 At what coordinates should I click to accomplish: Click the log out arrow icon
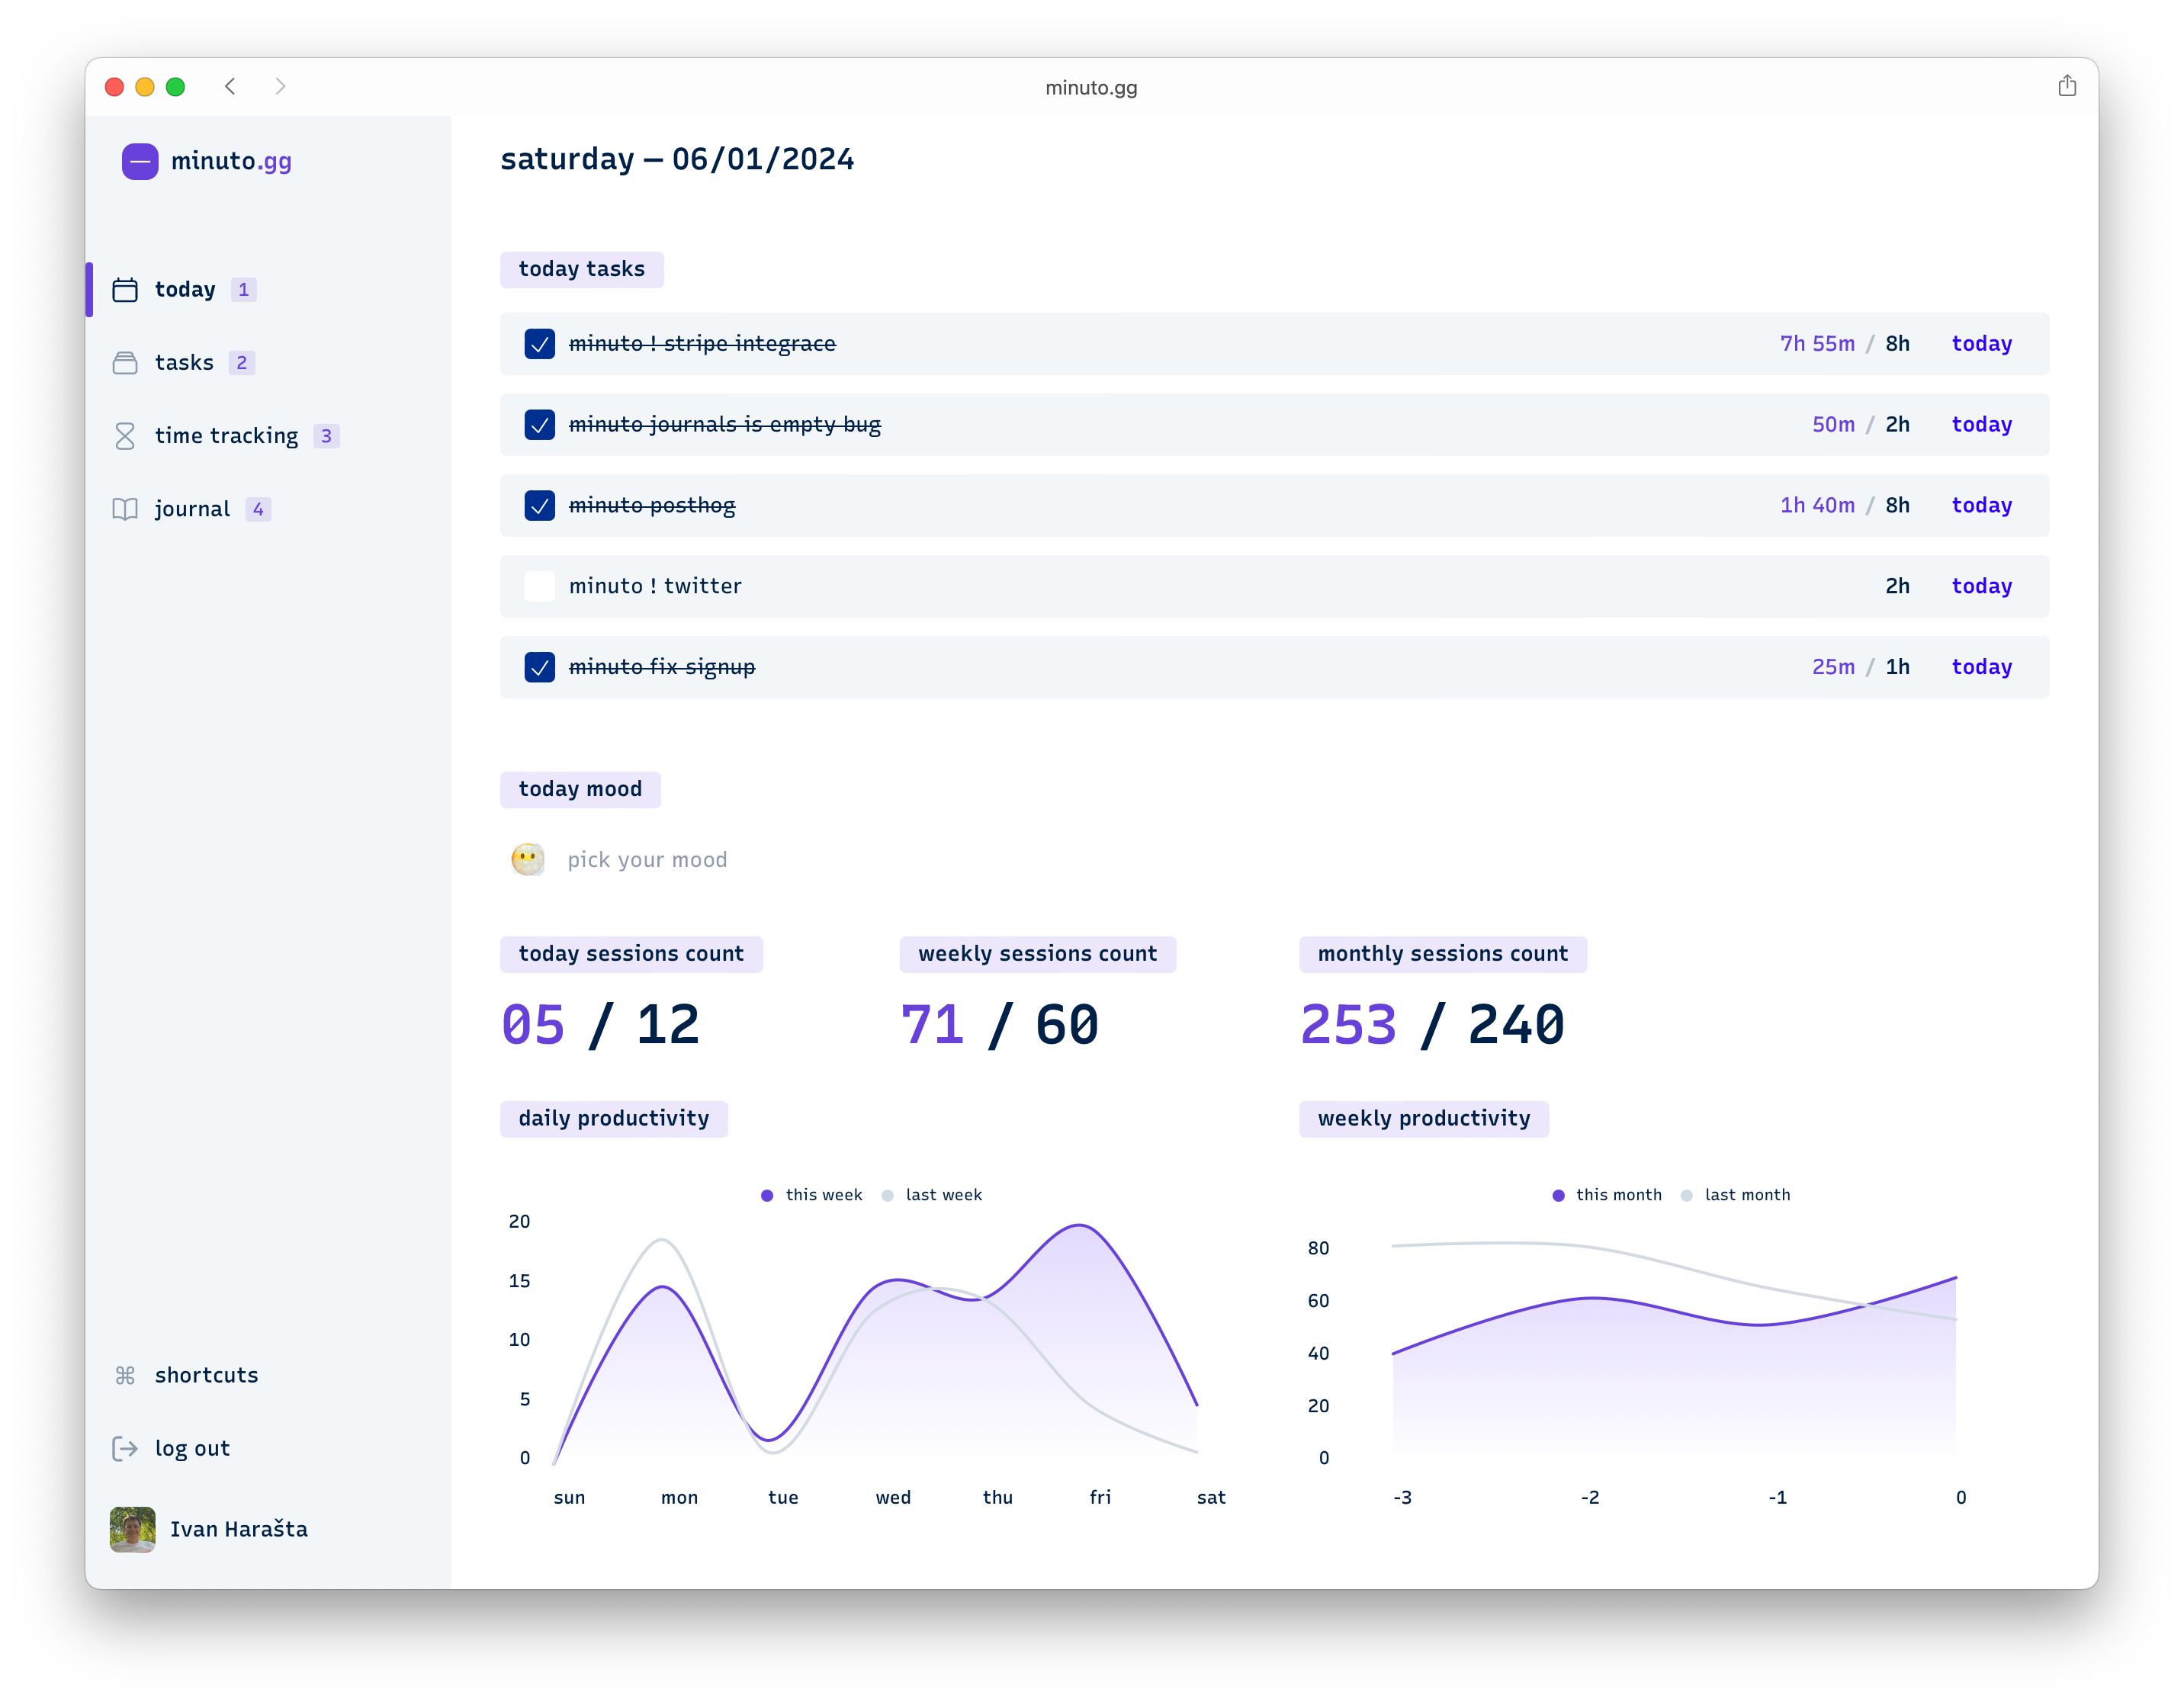(125, 1449)
